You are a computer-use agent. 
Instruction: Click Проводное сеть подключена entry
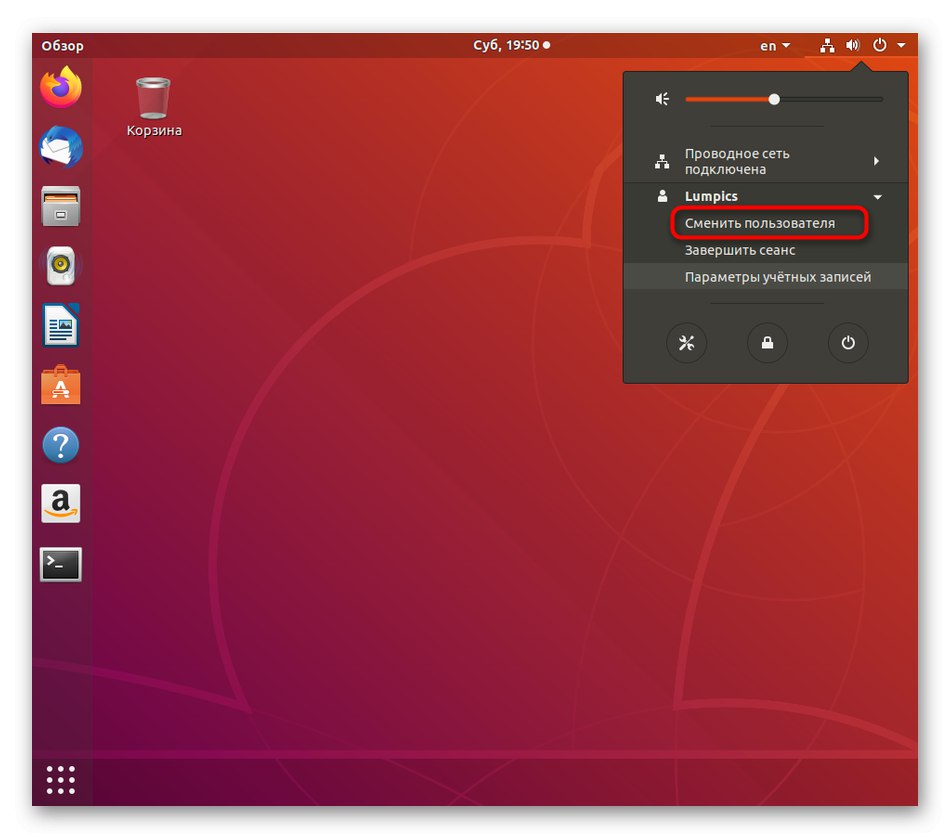pos(766,161)
